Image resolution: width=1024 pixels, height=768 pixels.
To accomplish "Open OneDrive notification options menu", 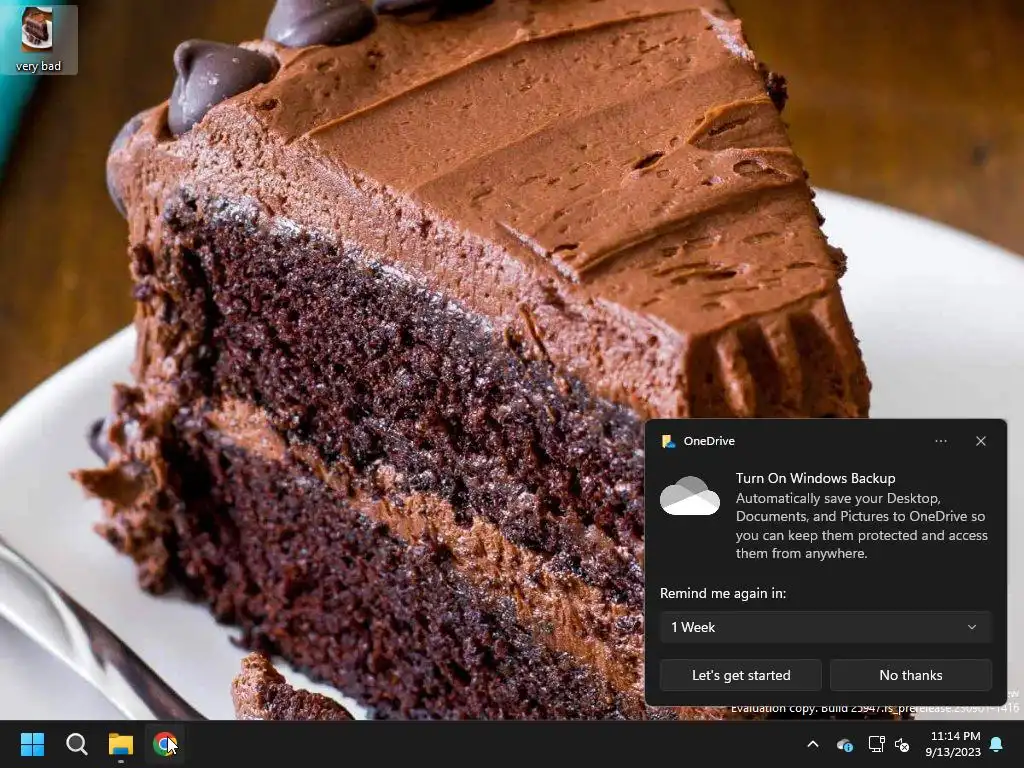I will 940,441.
